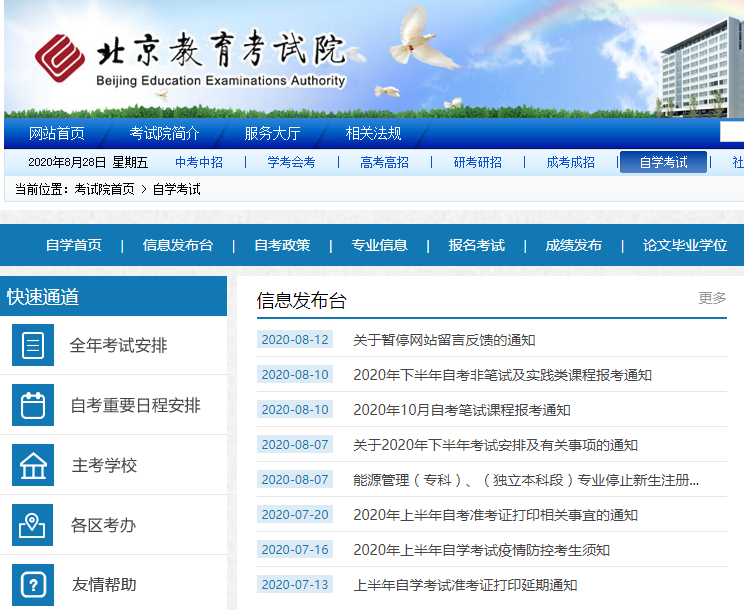This screenshot has height=610, width=744.
Task: Open 相关法规 in the top navigation
Action: (373, 133)
